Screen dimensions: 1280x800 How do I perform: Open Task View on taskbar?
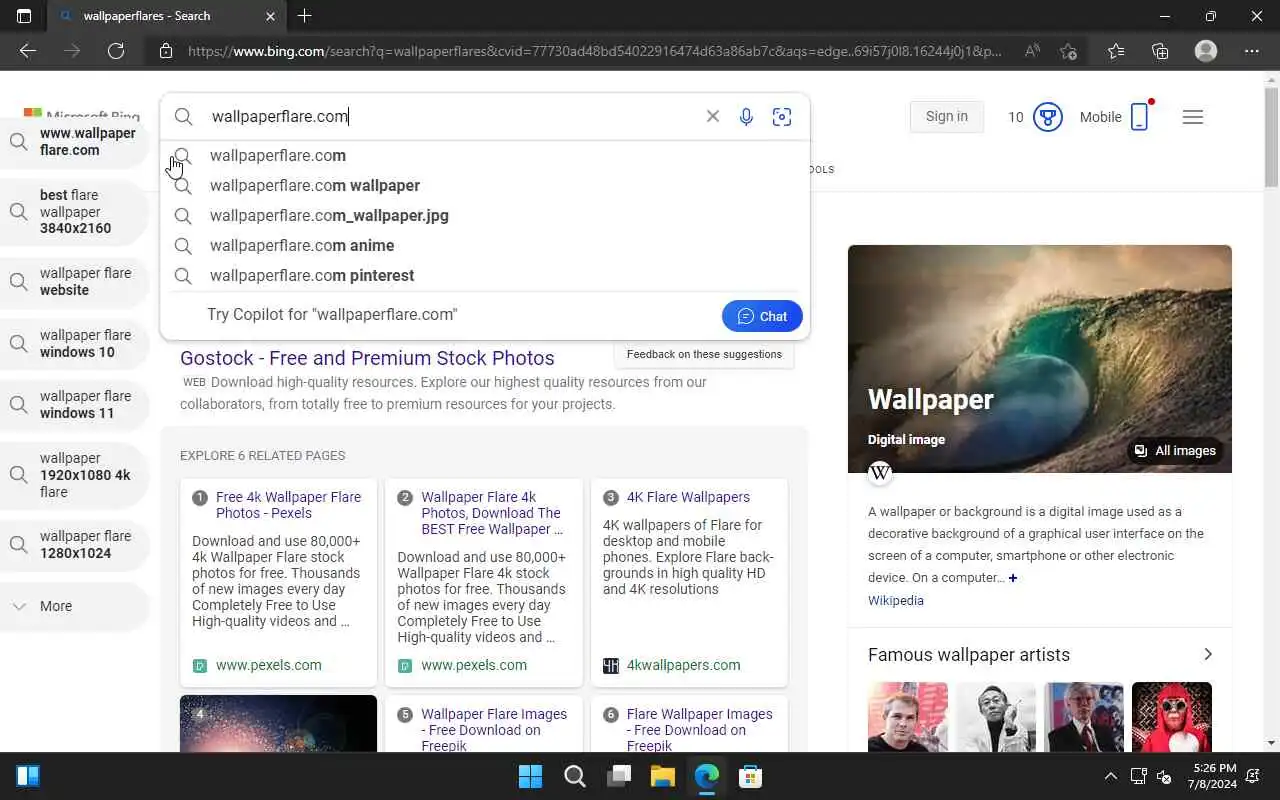(619, 776)
